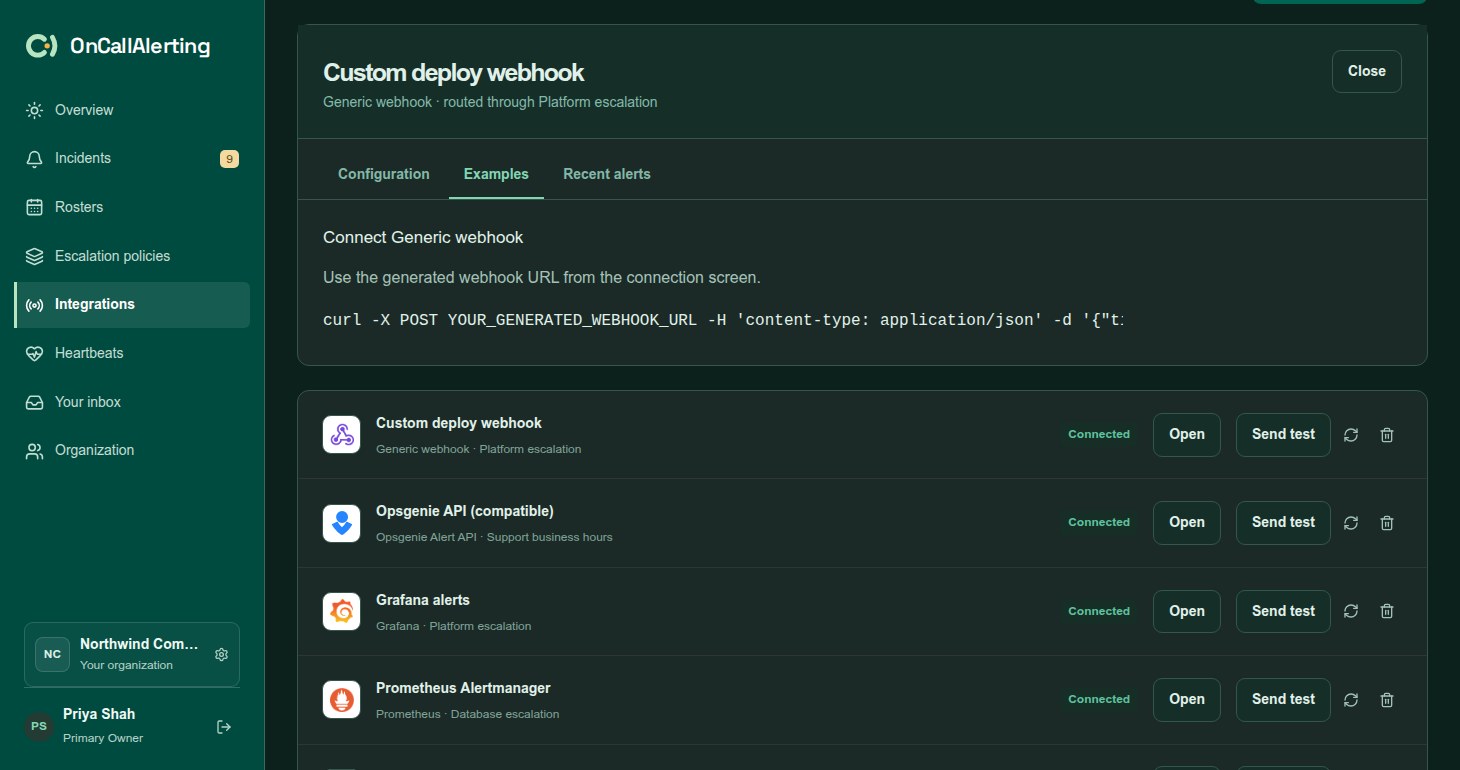The image size is (1460, 770).
Task: Send test for Opsgenie API
Action: pyautogui.click(x=1283, y=522)
